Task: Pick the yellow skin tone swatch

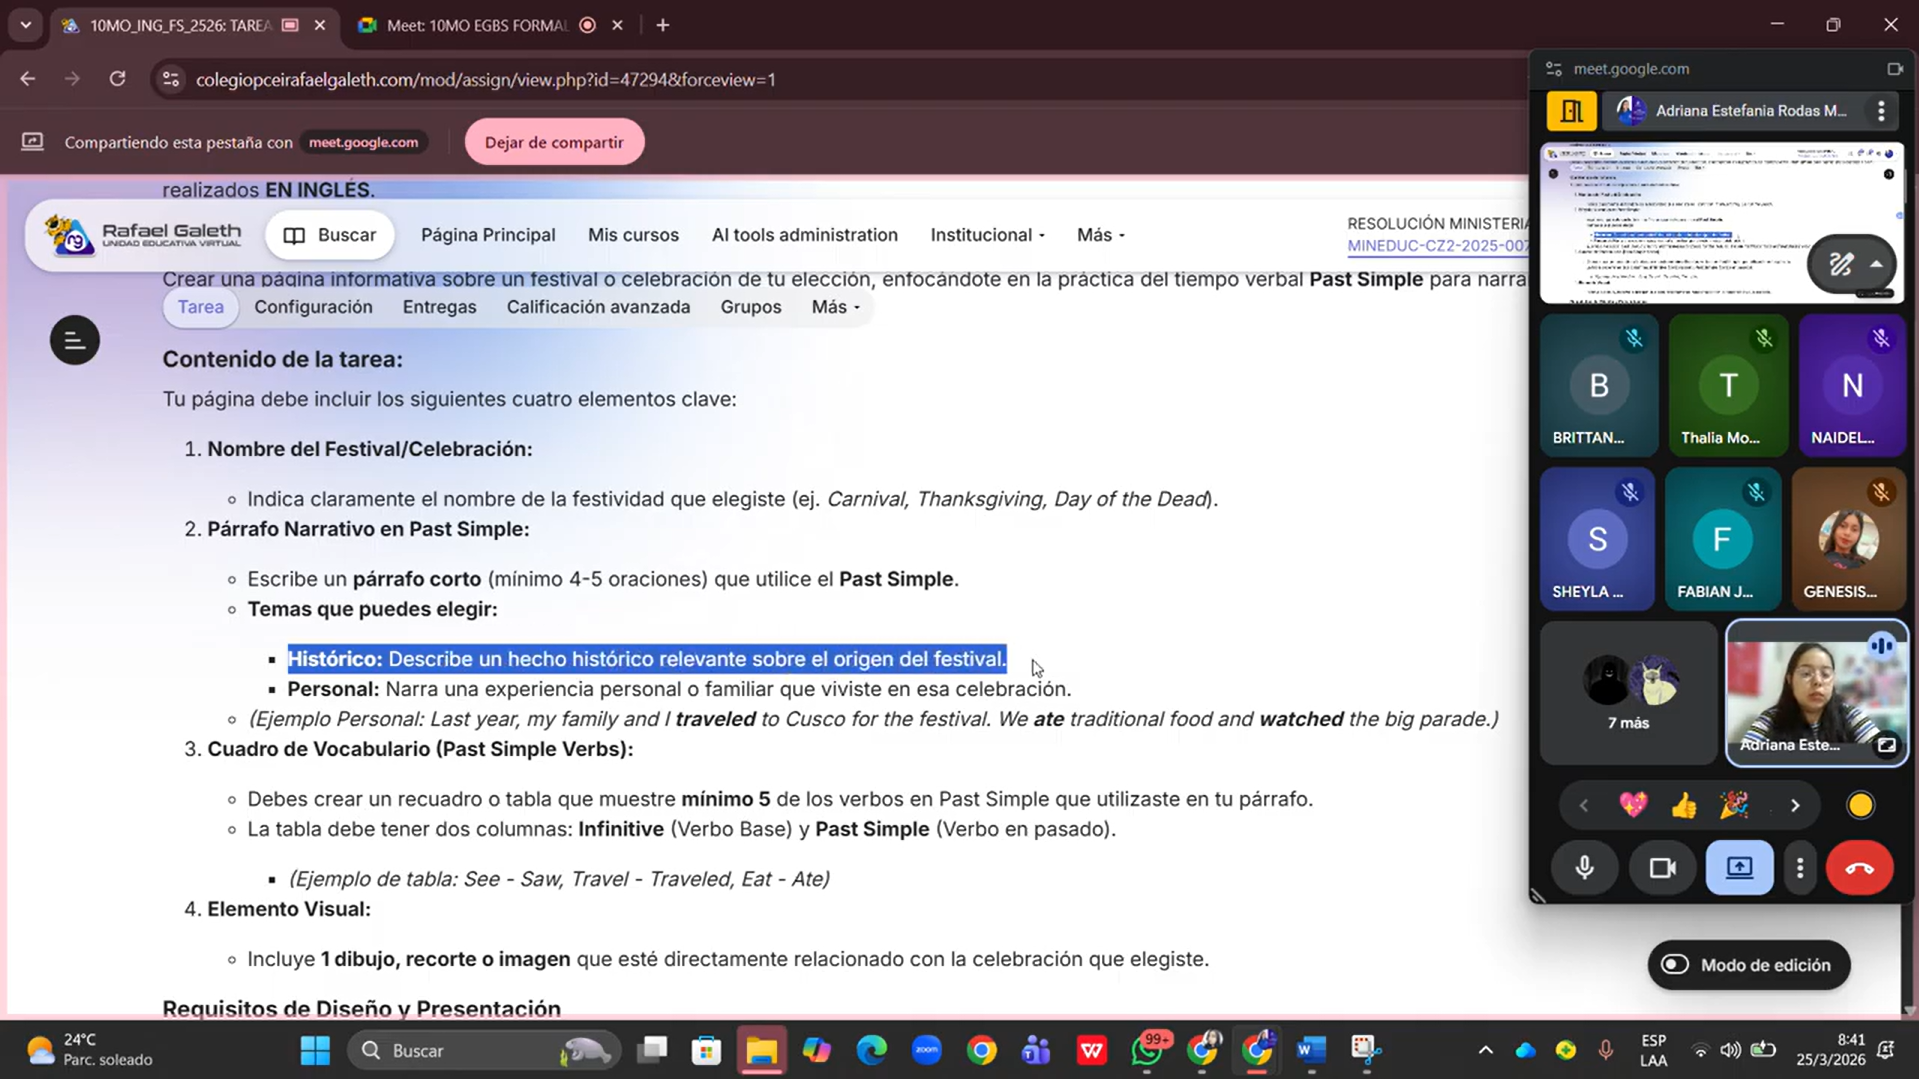Action: [x=1860, y=805]
